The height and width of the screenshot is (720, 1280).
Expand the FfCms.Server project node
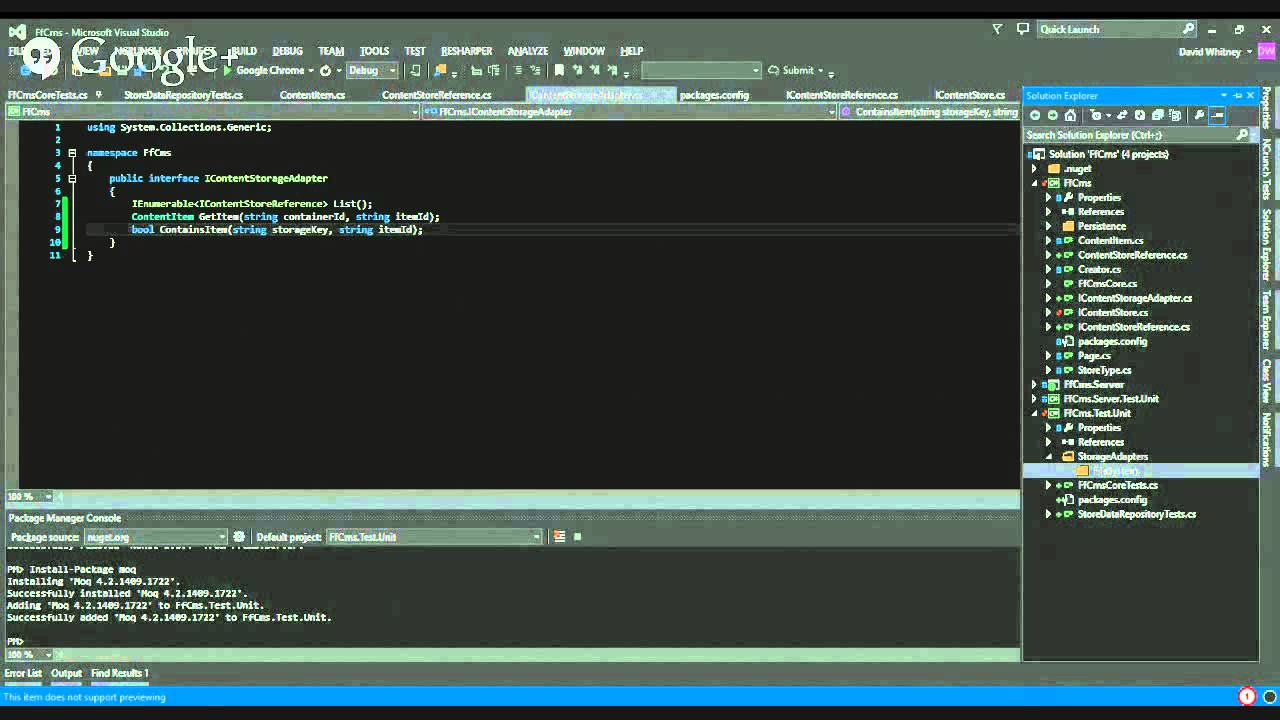click(1035, 384)
